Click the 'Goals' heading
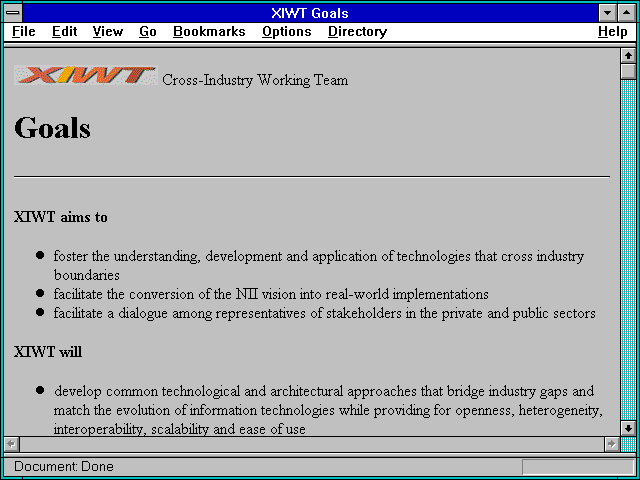 click(x=52, y=128)
